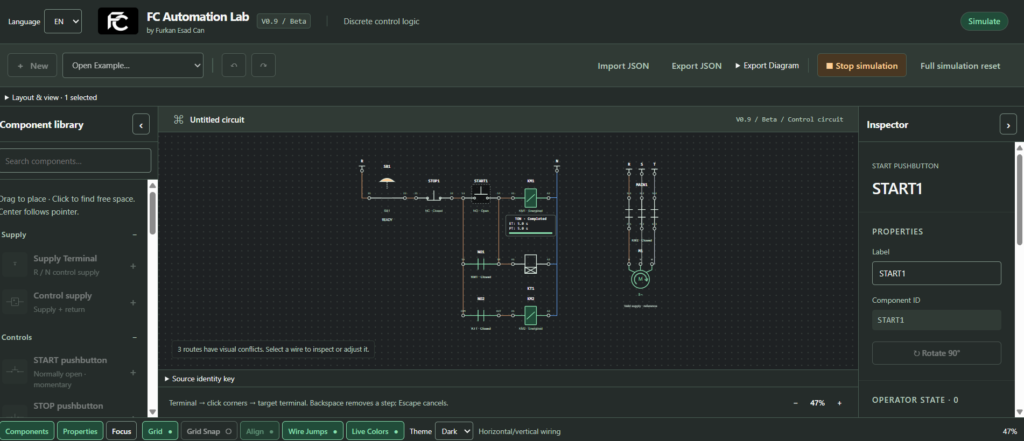This screenshot has height=441, width=1024.
Task: Click the Rotate 90° button
Action: pyautogui.click(x=936, y=353)
